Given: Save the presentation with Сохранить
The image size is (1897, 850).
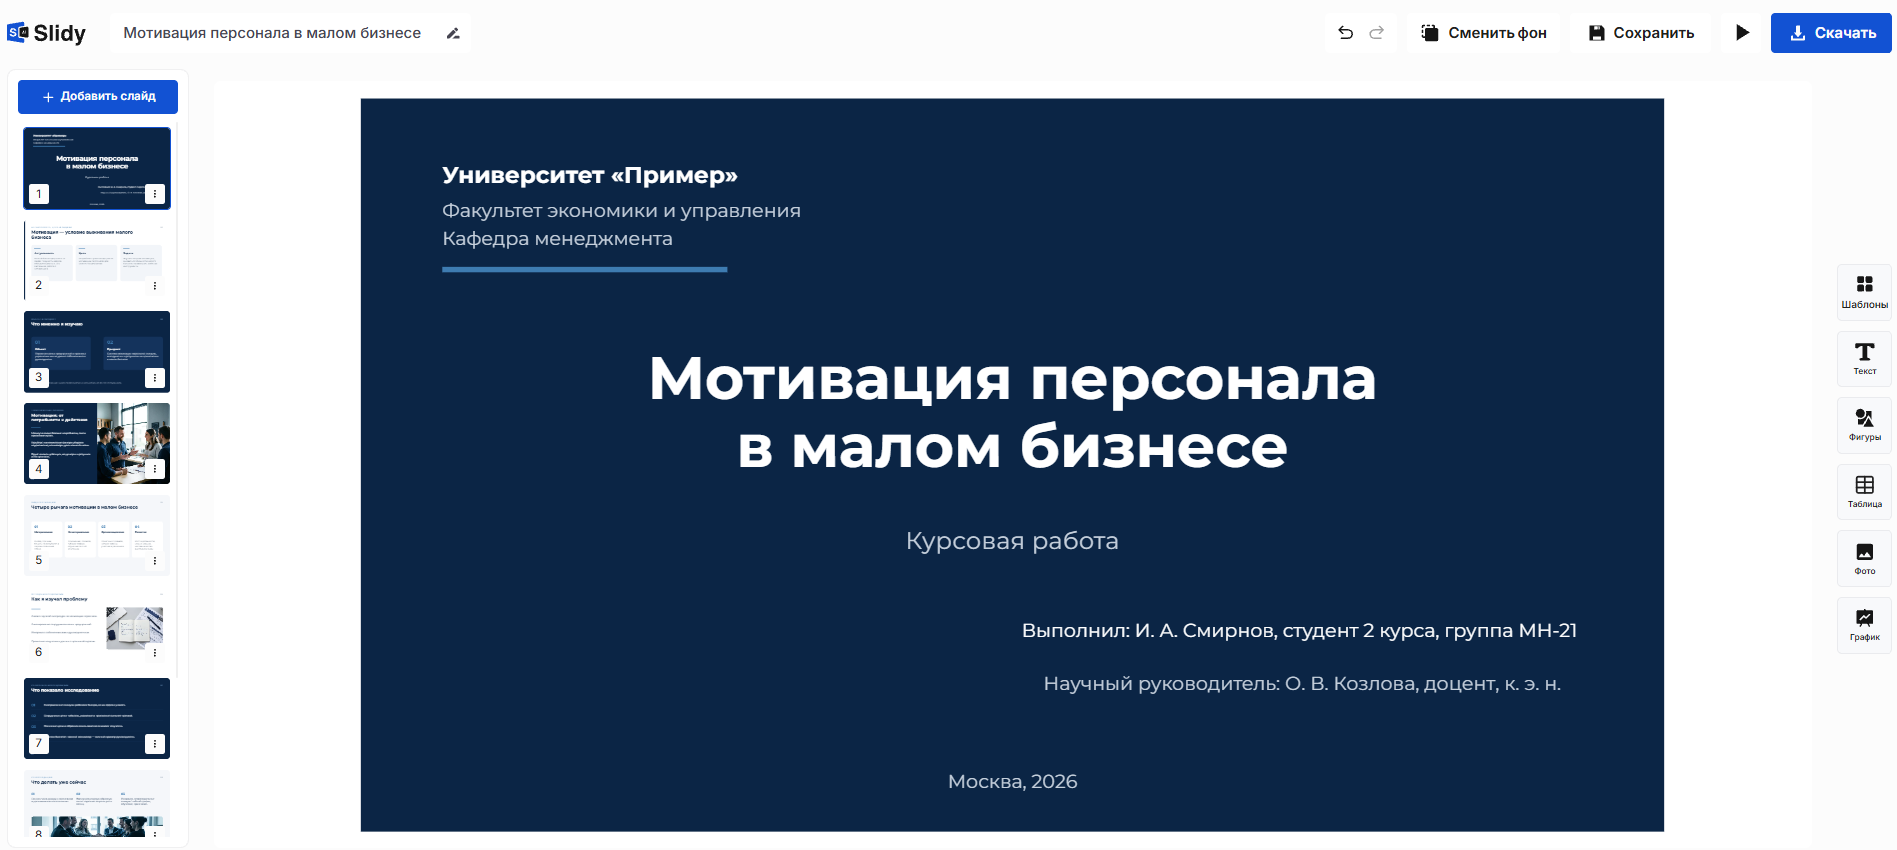Looking at the screenshot, I should point(1641,33).
